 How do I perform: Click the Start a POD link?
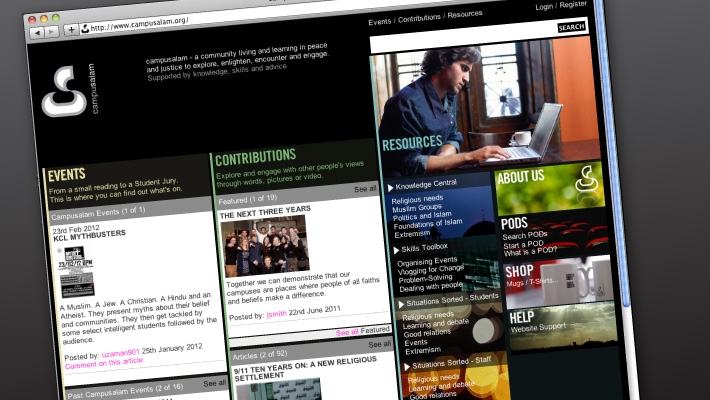point(523,244)
